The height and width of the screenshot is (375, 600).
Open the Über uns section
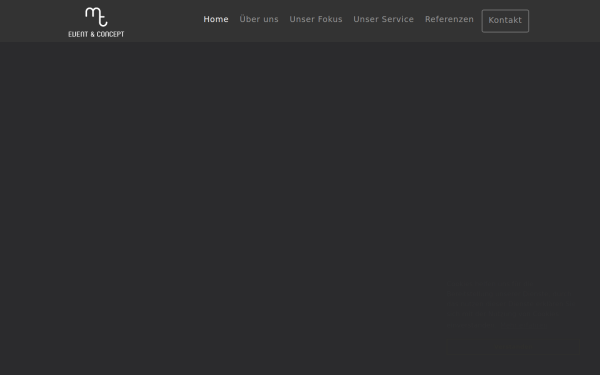[259, 19]
